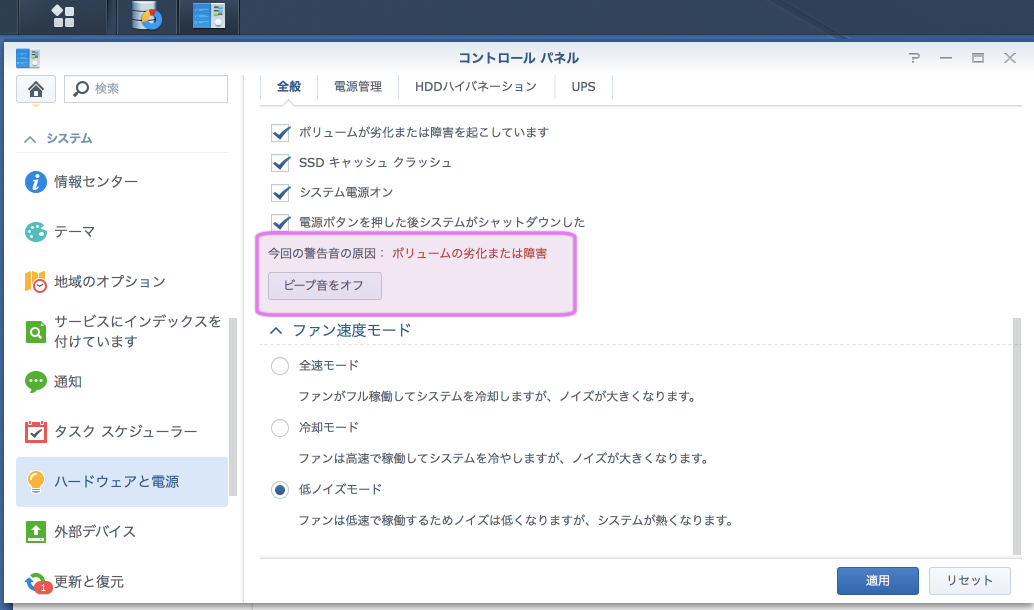The height and width of the screenshot is (610, 1034).
Task: Open the Info Center (情報センター) icon
Action: (x=36, y=182)
